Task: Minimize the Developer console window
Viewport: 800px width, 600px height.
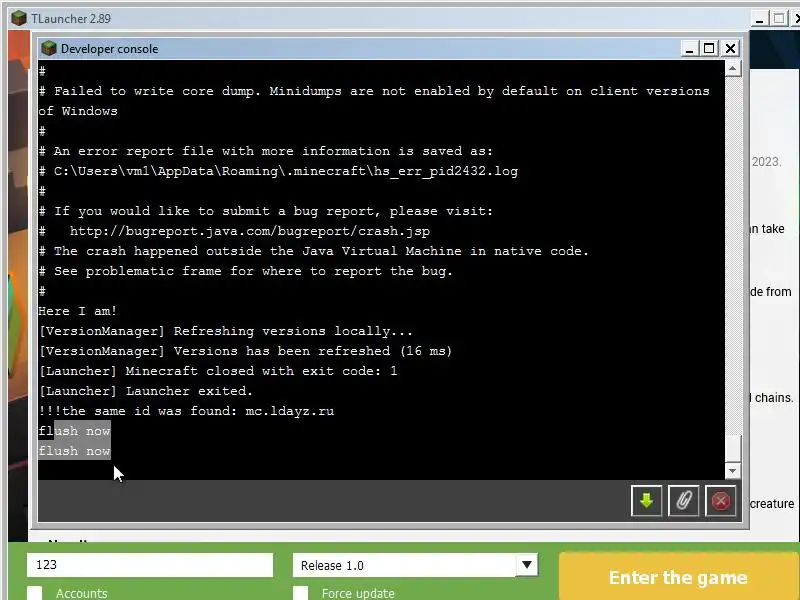Action: click(689, 48)
